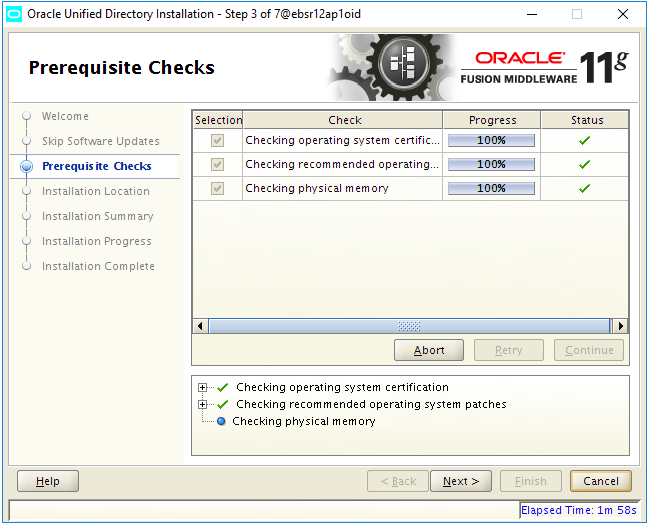The width and height of the screenshot is (649, 524).
Task: Click the green check beside recommended operating system patches
Action: click(x=223, y=404)
